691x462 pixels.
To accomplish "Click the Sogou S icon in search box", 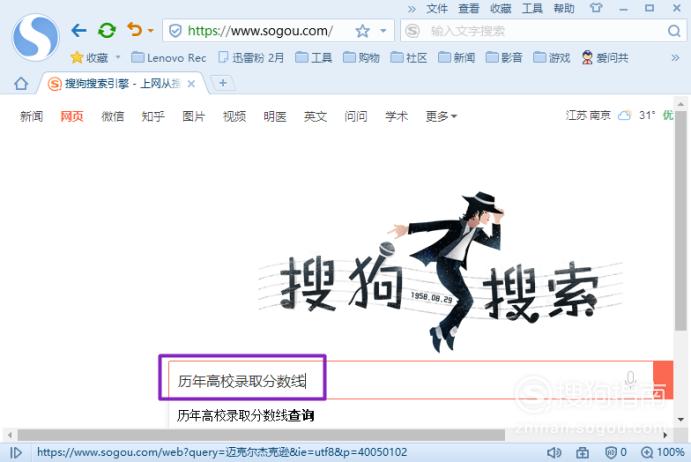I will pyautogui.click(x=412, y=31).
